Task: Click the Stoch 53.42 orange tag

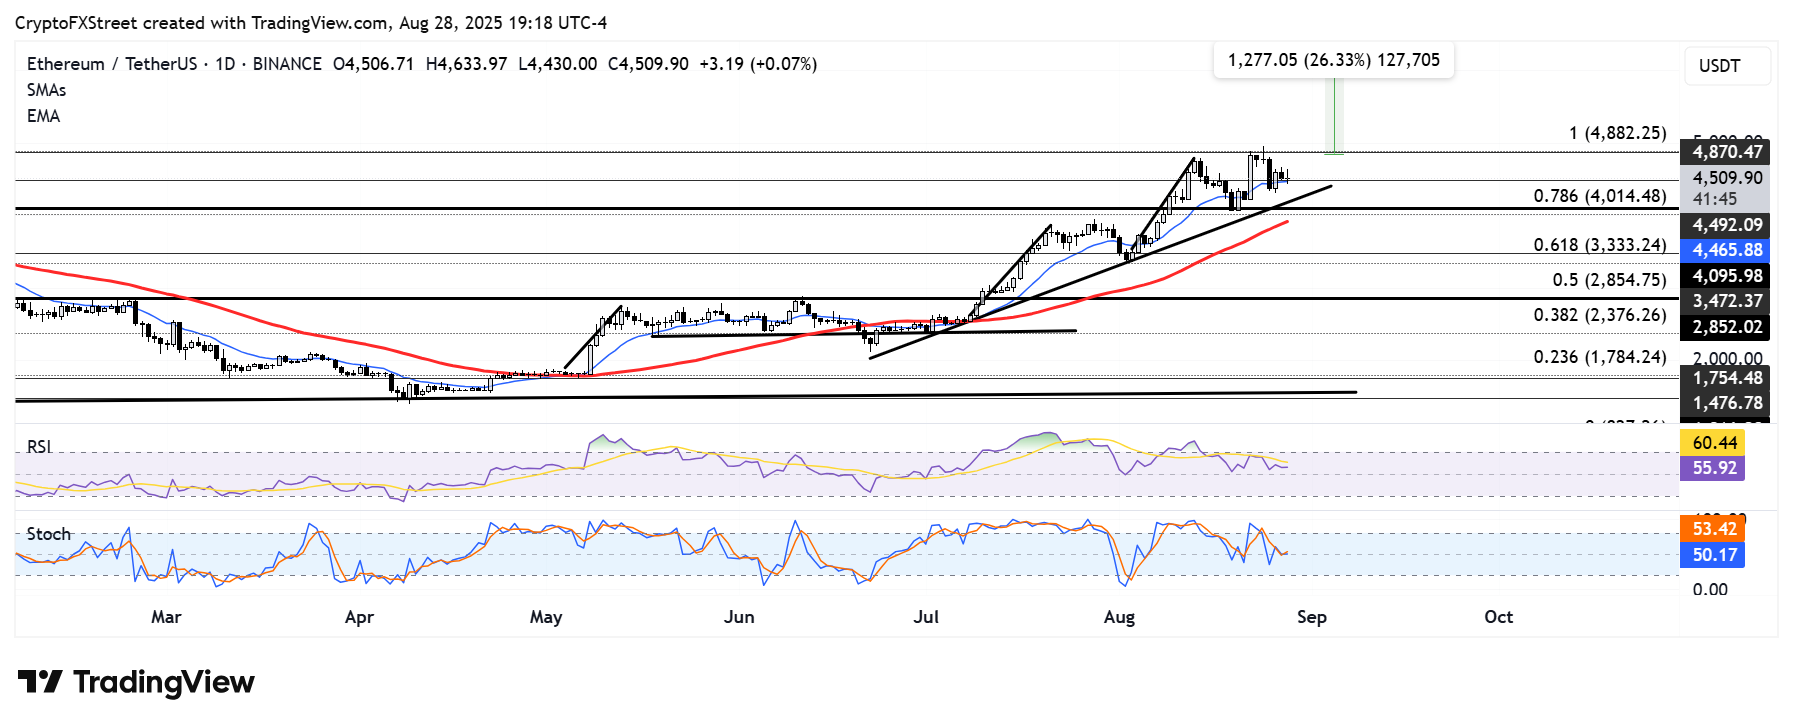Action: point(1714,529)
